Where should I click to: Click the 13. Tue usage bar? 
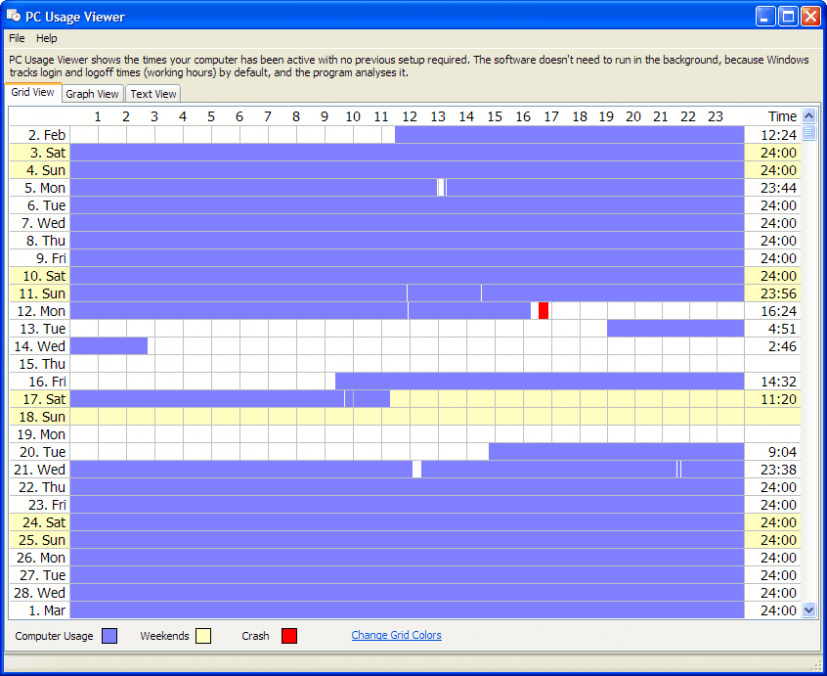[x=675, y=328]
